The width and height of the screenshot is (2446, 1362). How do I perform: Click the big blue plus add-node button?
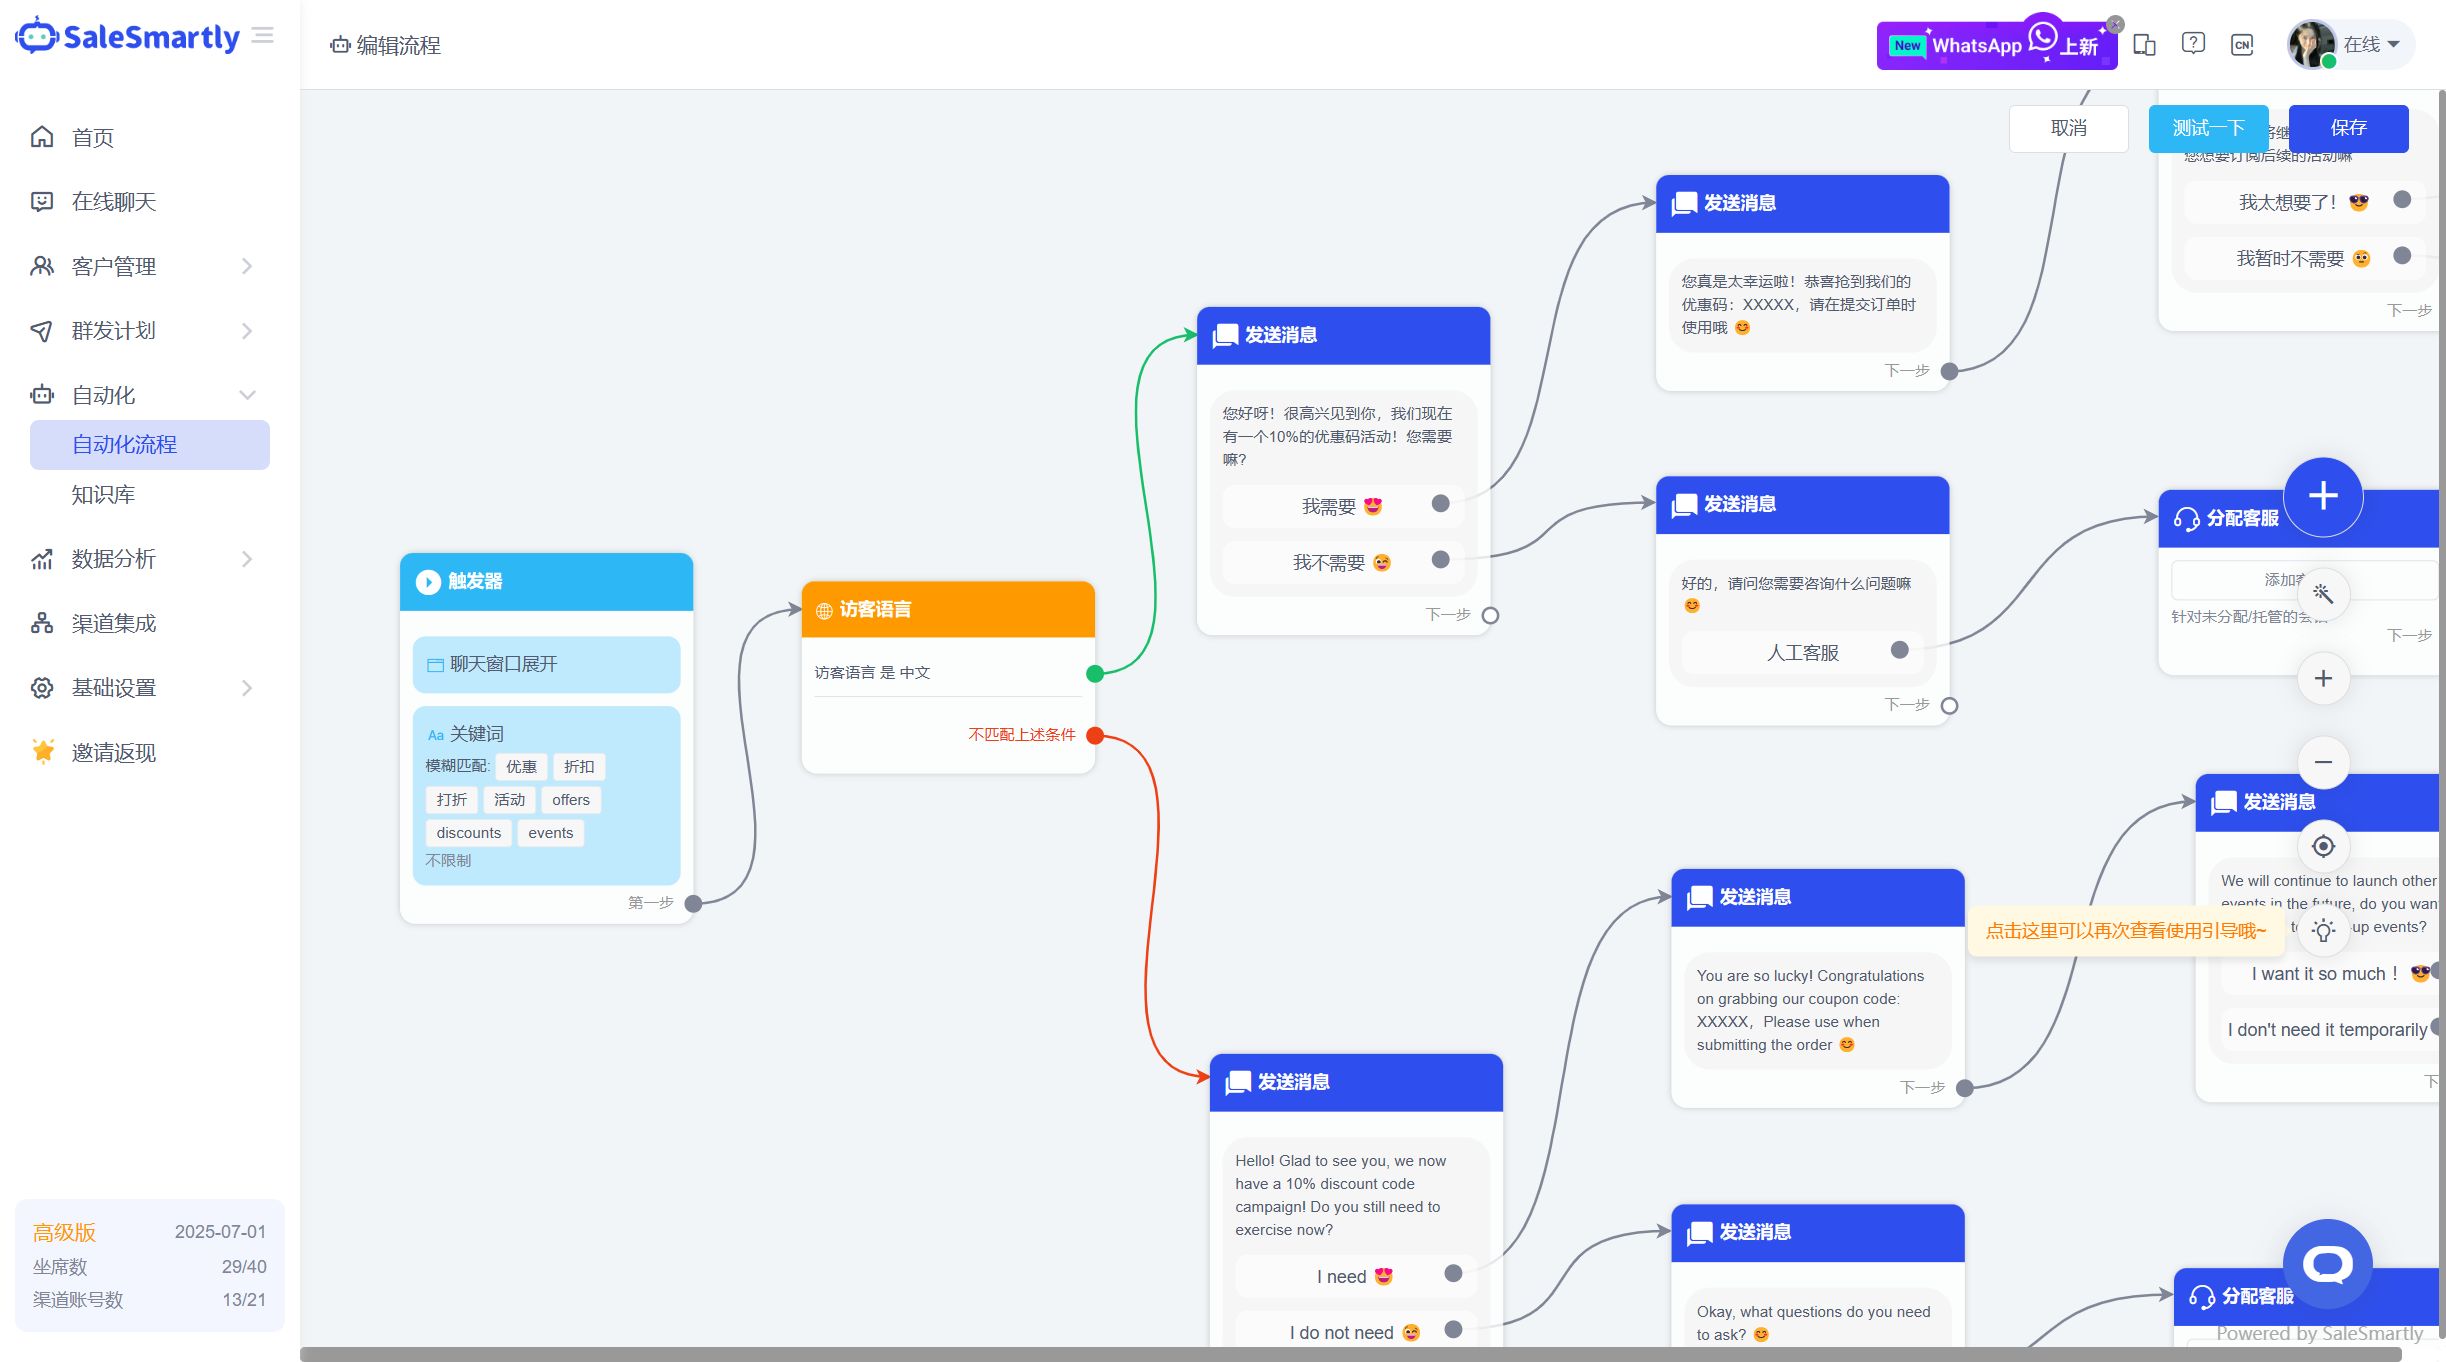(x=2322, y=496)
